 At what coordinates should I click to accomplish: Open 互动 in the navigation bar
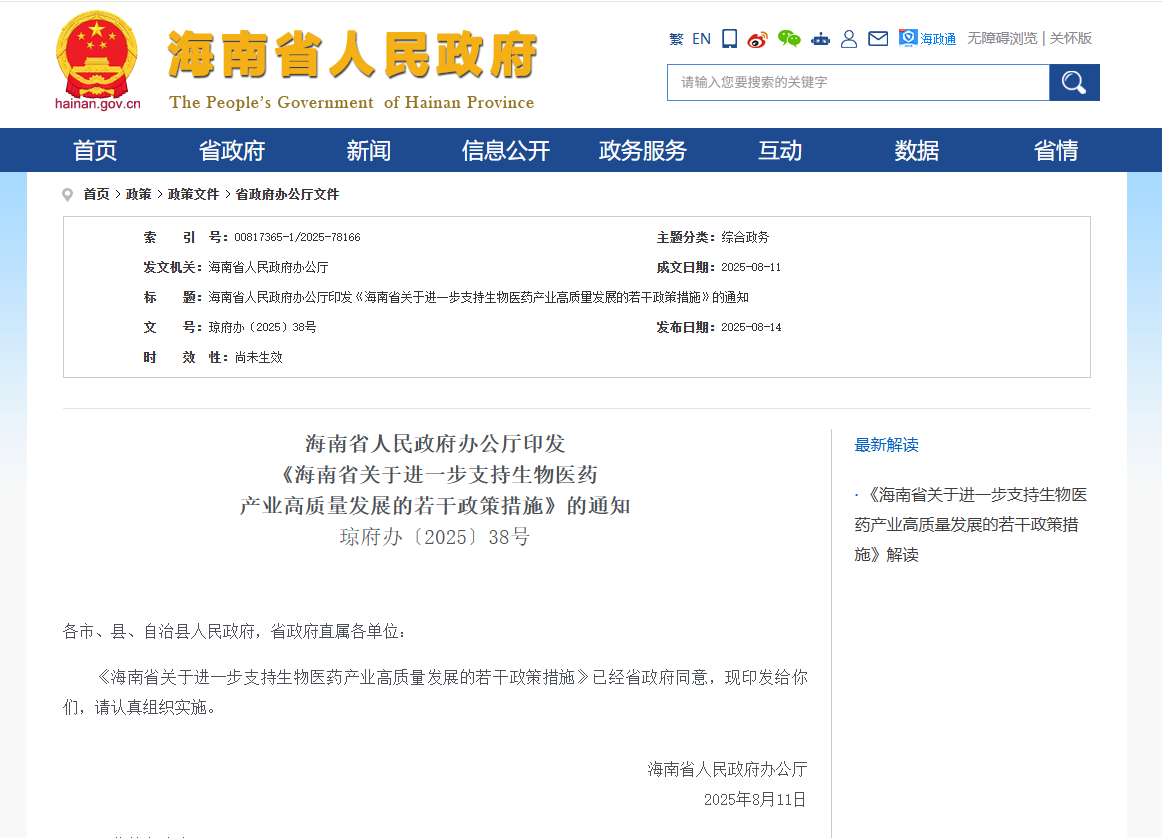coord(780,150)
